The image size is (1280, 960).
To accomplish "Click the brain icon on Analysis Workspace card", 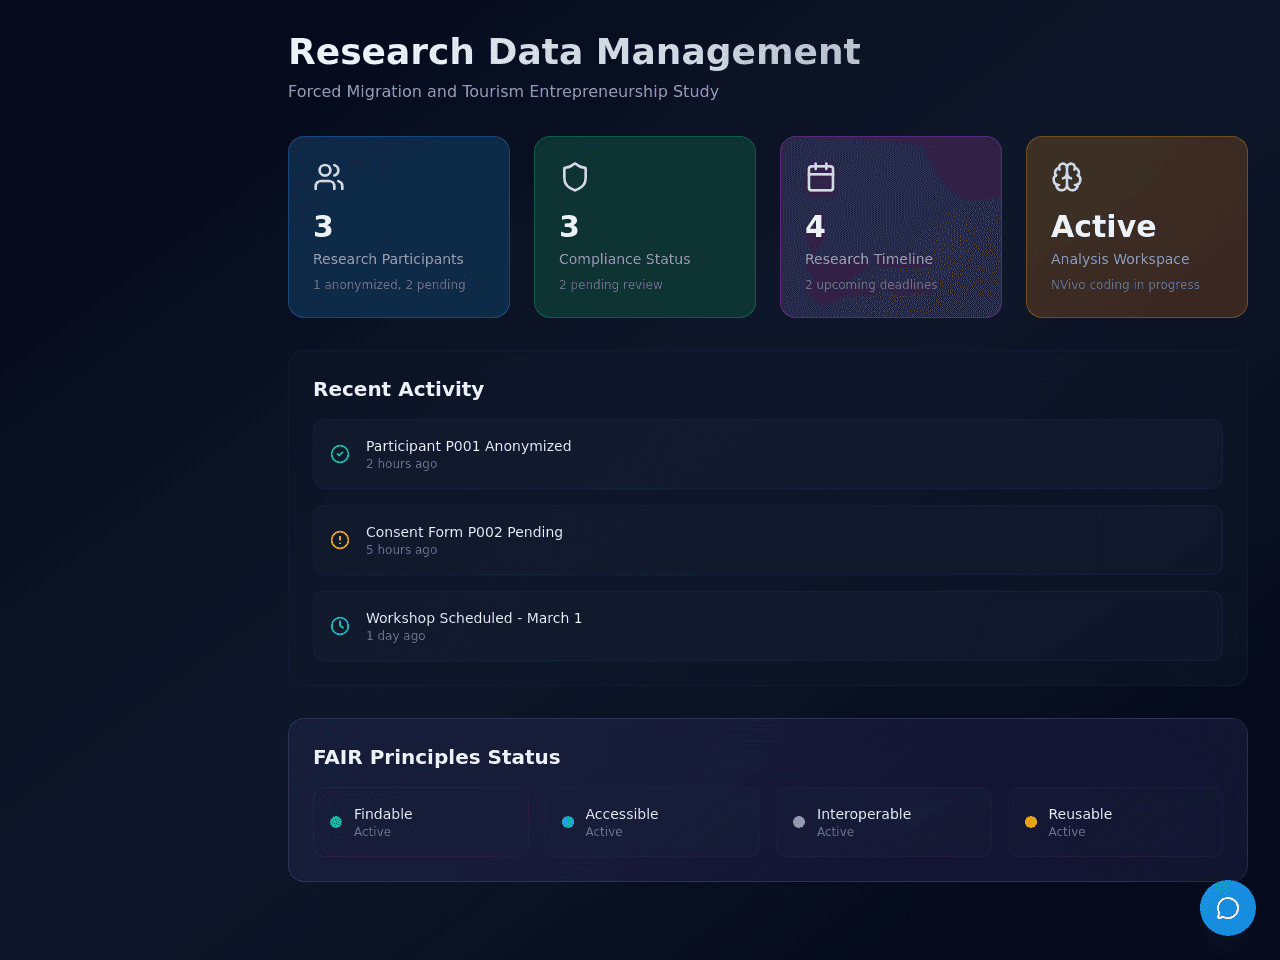I will (1067, 177).
